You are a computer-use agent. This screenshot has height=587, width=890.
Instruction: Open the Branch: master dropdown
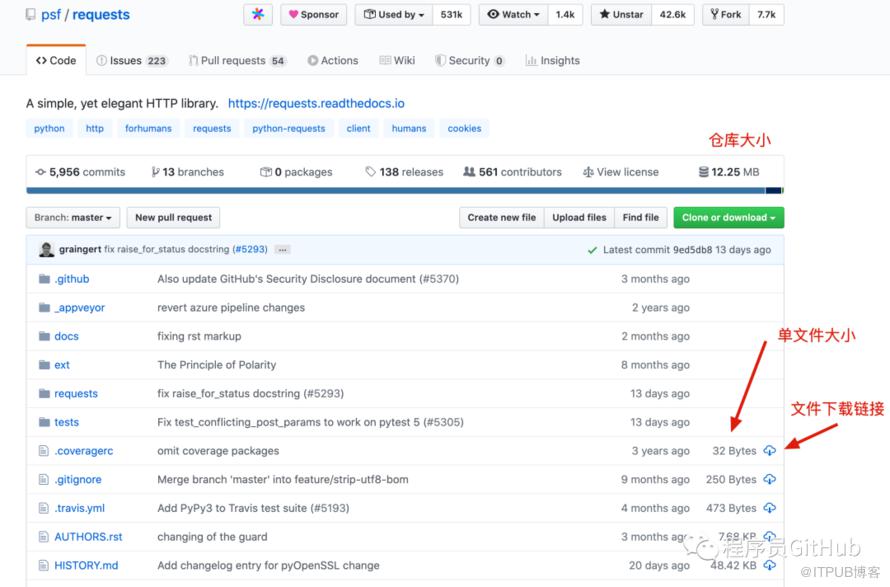coord(73,217)
